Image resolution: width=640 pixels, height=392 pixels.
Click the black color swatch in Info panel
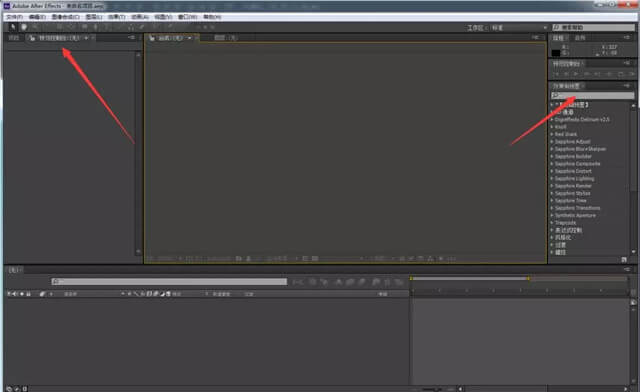tap(556, 53)
